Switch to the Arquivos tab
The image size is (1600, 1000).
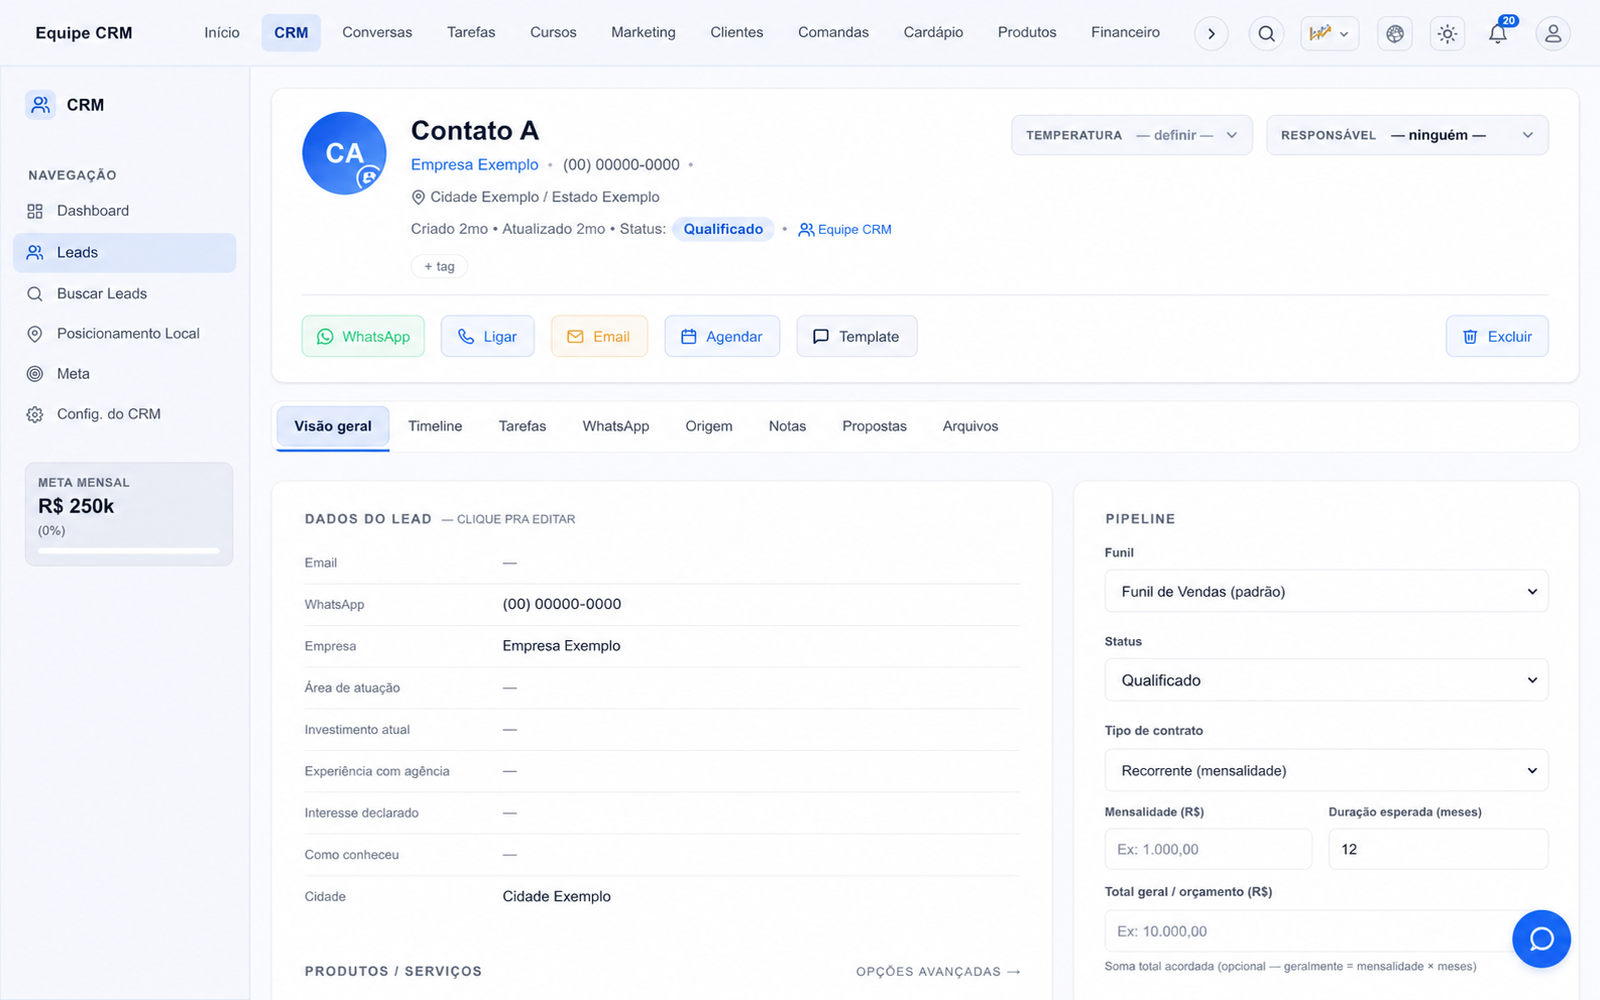(970, 427)
